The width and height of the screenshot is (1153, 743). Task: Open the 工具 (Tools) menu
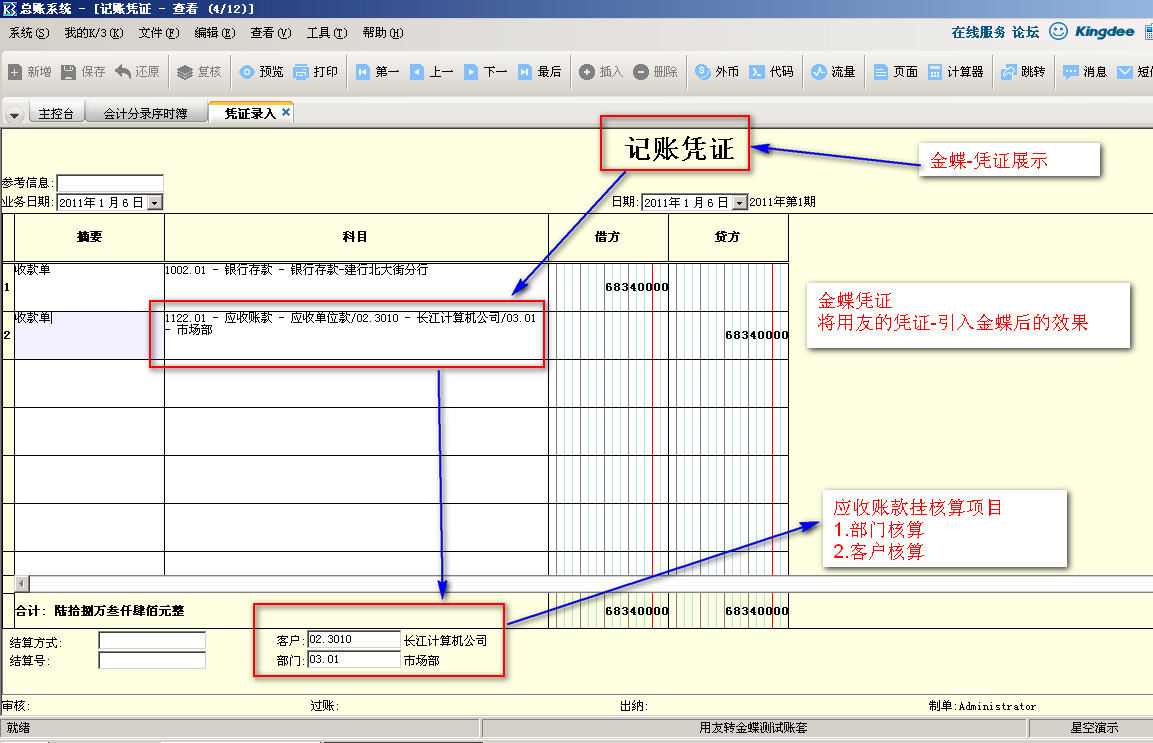point(326,33)
